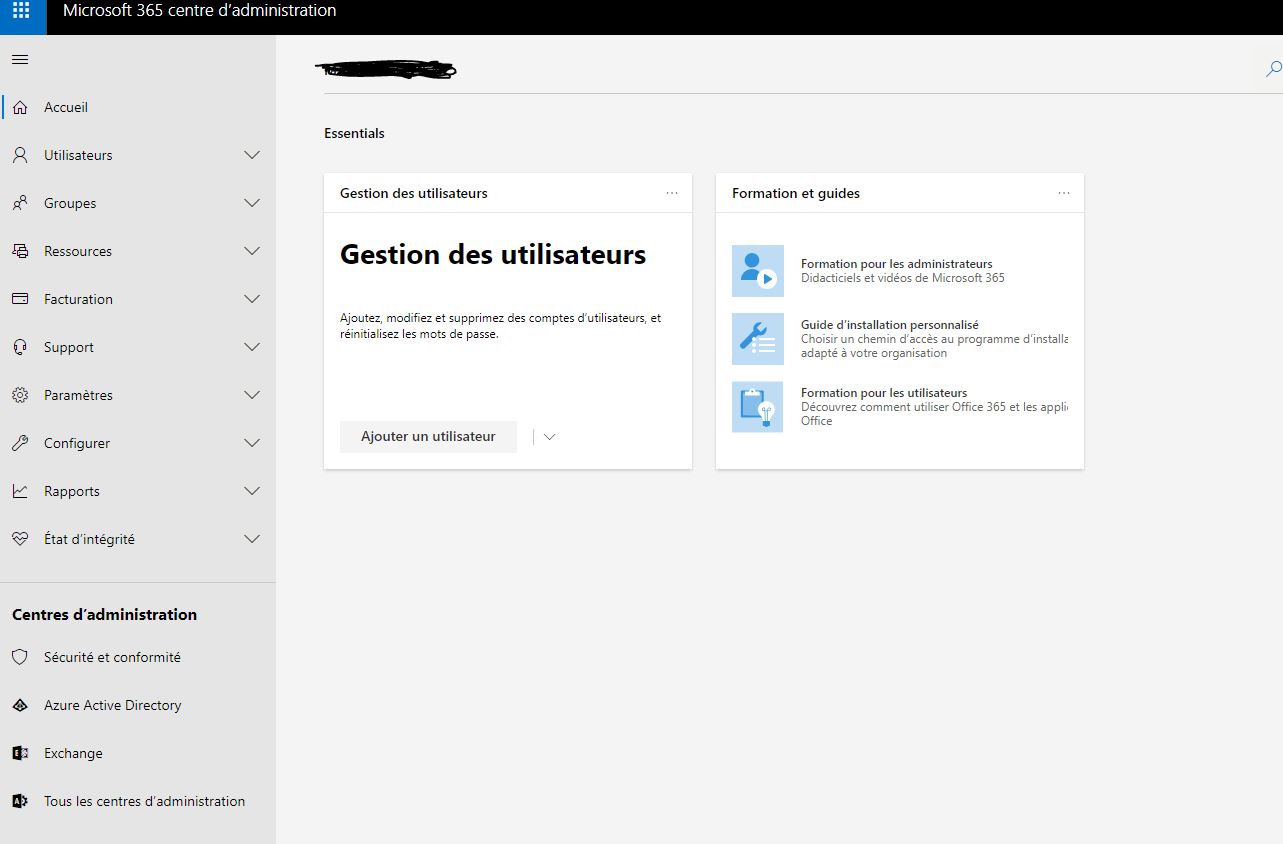Click the Groupes people icon
The height and width of the screenshot is (844, 1283).
tap(20, 203)
